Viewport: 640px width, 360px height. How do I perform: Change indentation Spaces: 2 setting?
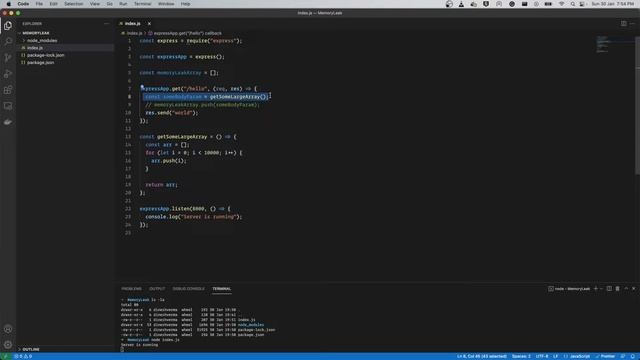pyautogui.click(x=521, y=356)
